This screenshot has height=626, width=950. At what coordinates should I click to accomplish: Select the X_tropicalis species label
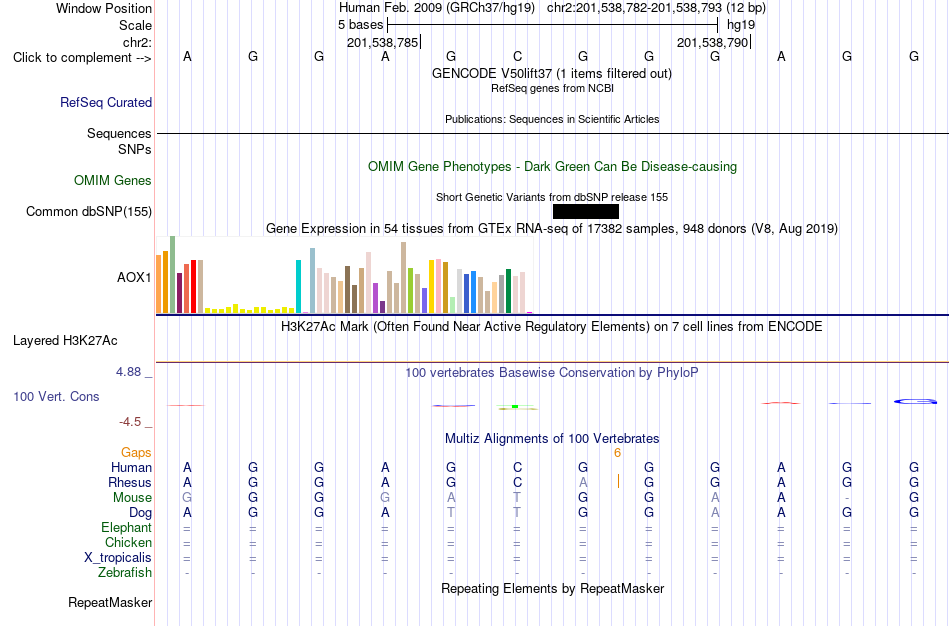(x=118, y=558)
